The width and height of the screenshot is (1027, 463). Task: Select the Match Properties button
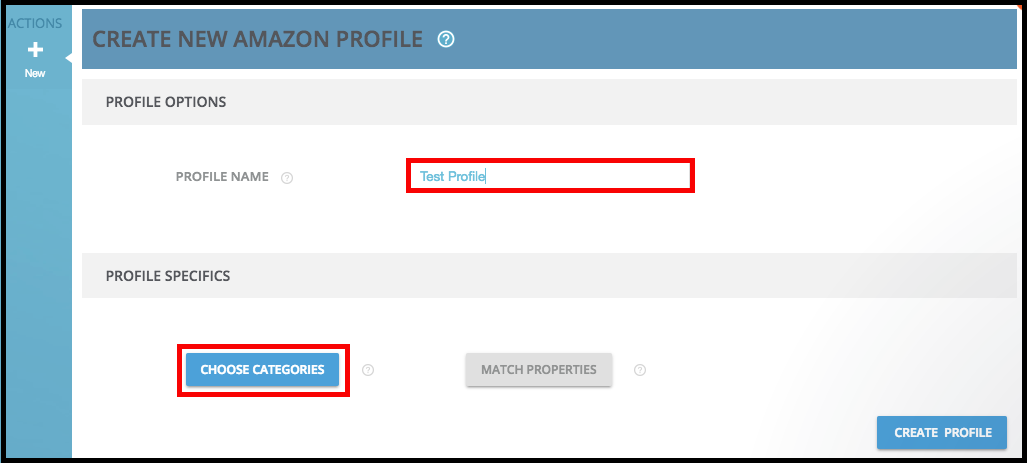(539, 369)
